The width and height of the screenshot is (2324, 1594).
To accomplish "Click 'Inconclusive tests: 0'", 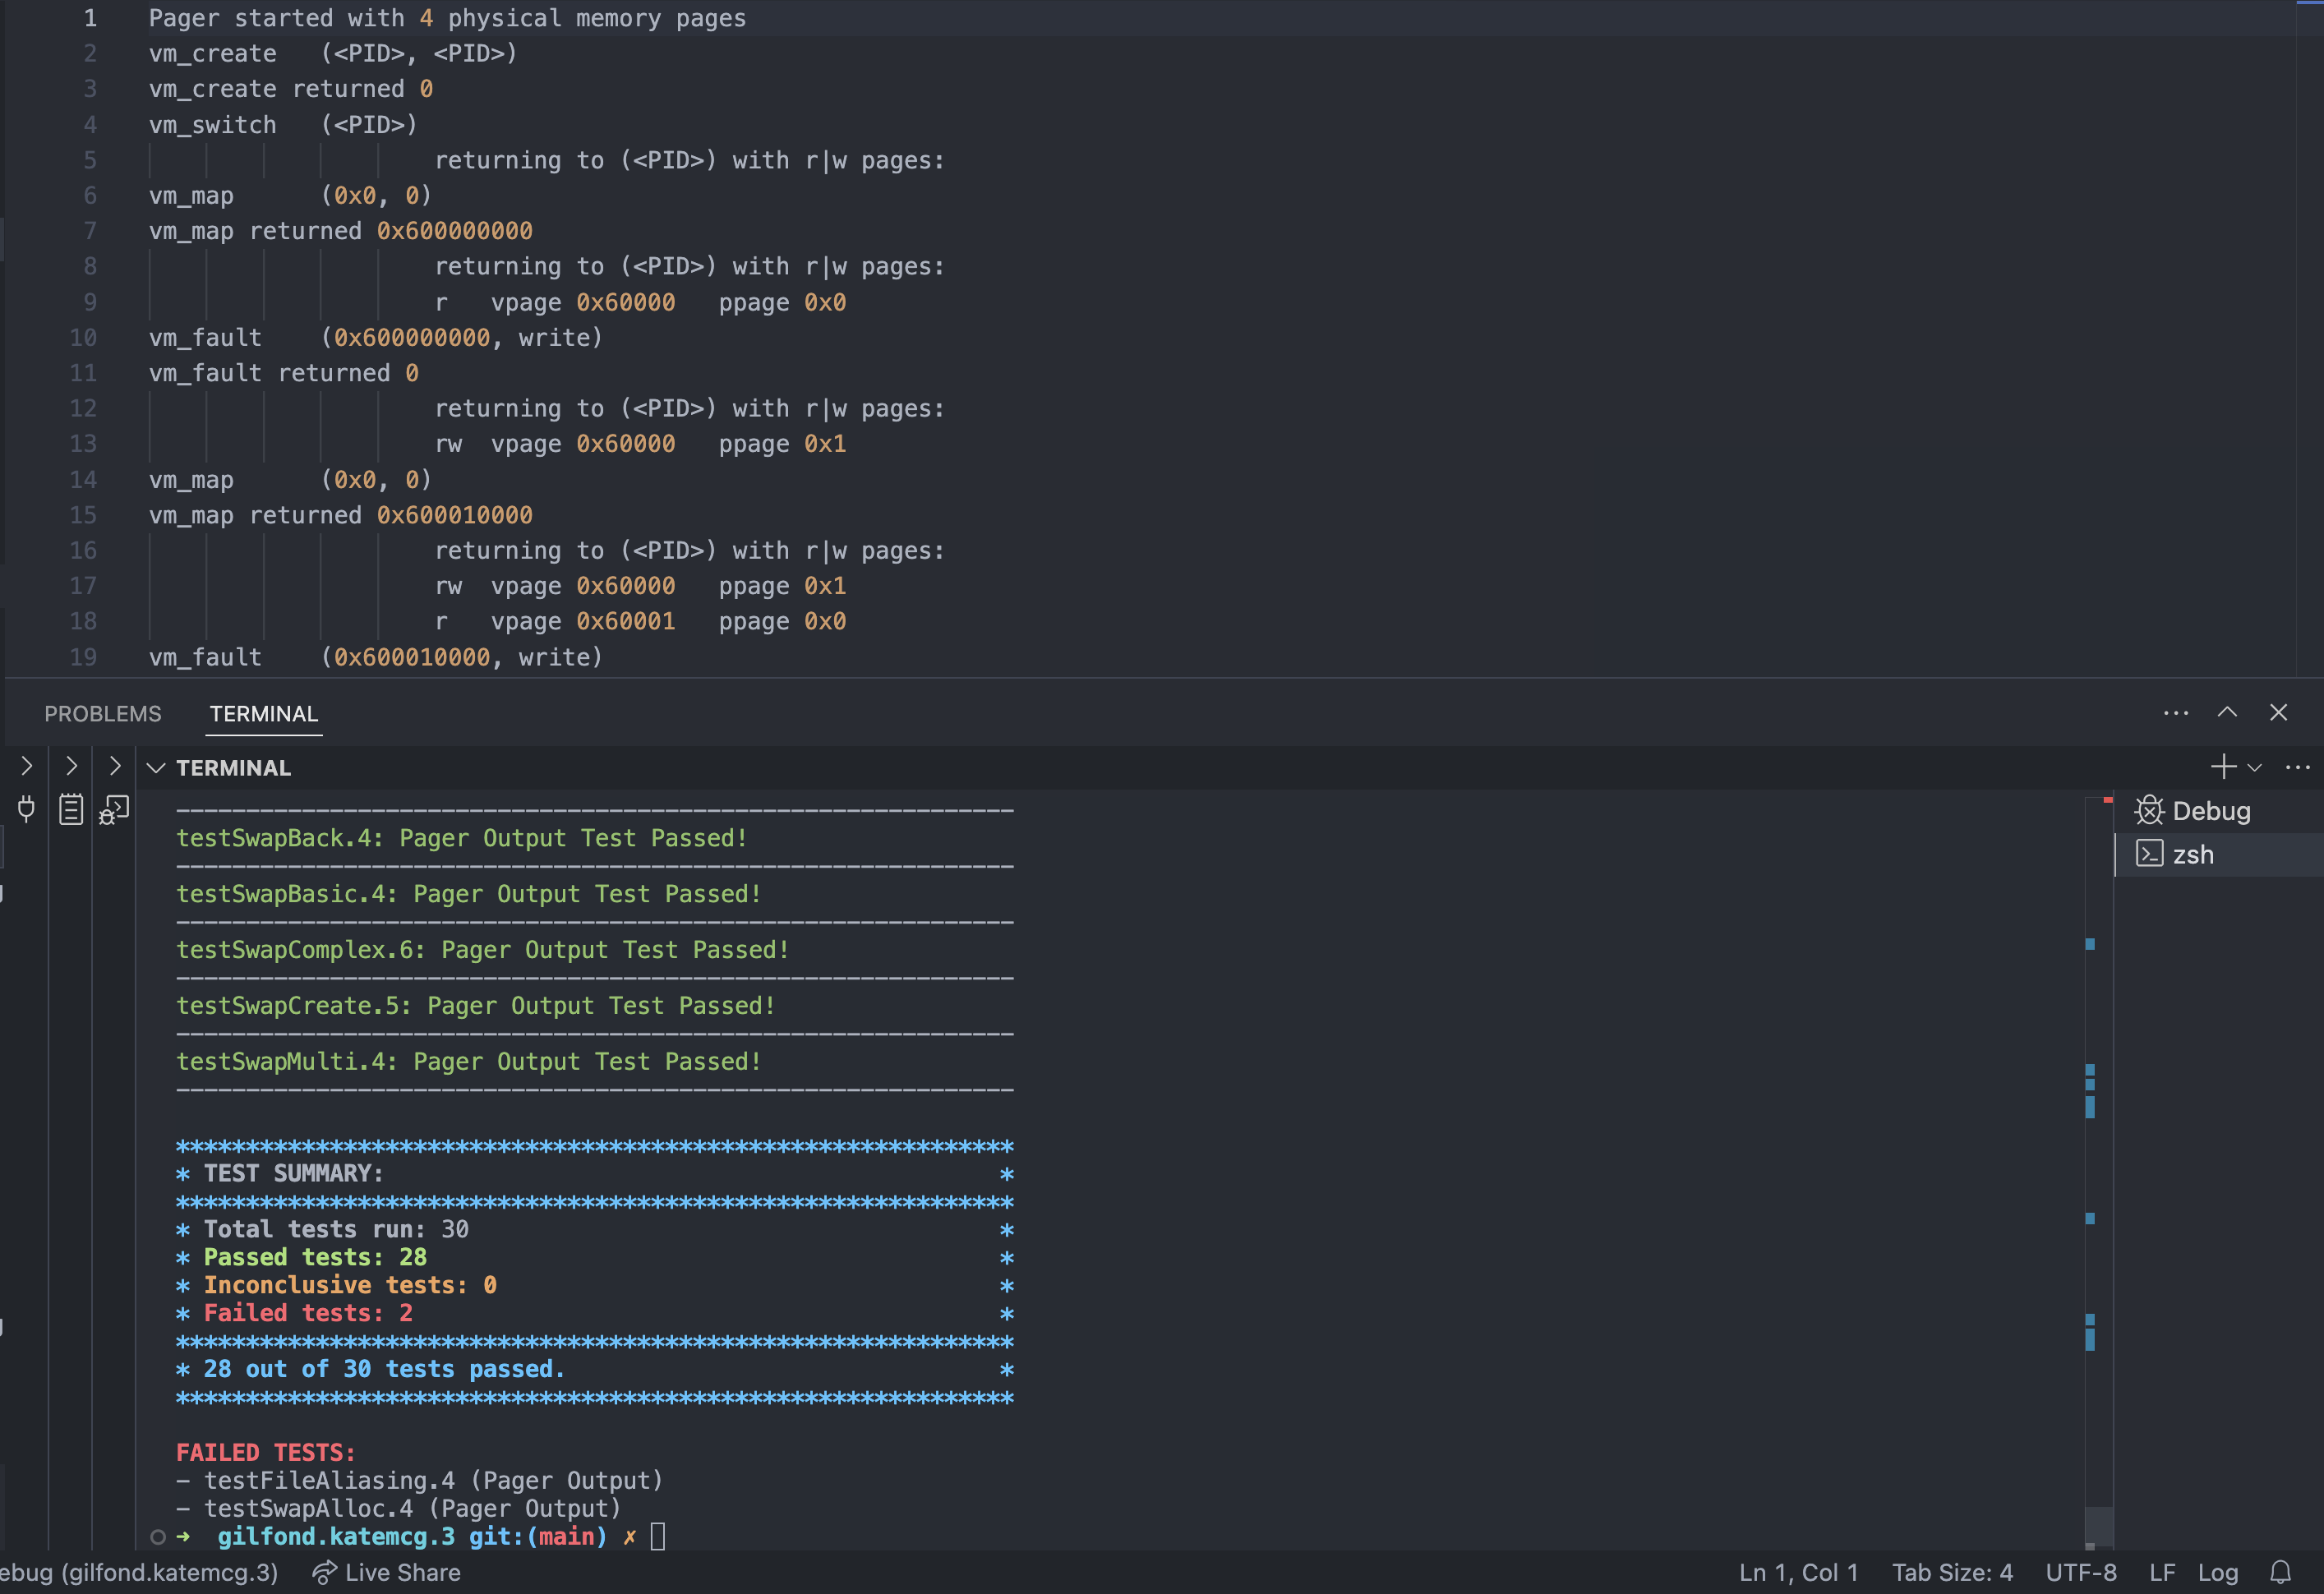I will [x=350, y=1285].
